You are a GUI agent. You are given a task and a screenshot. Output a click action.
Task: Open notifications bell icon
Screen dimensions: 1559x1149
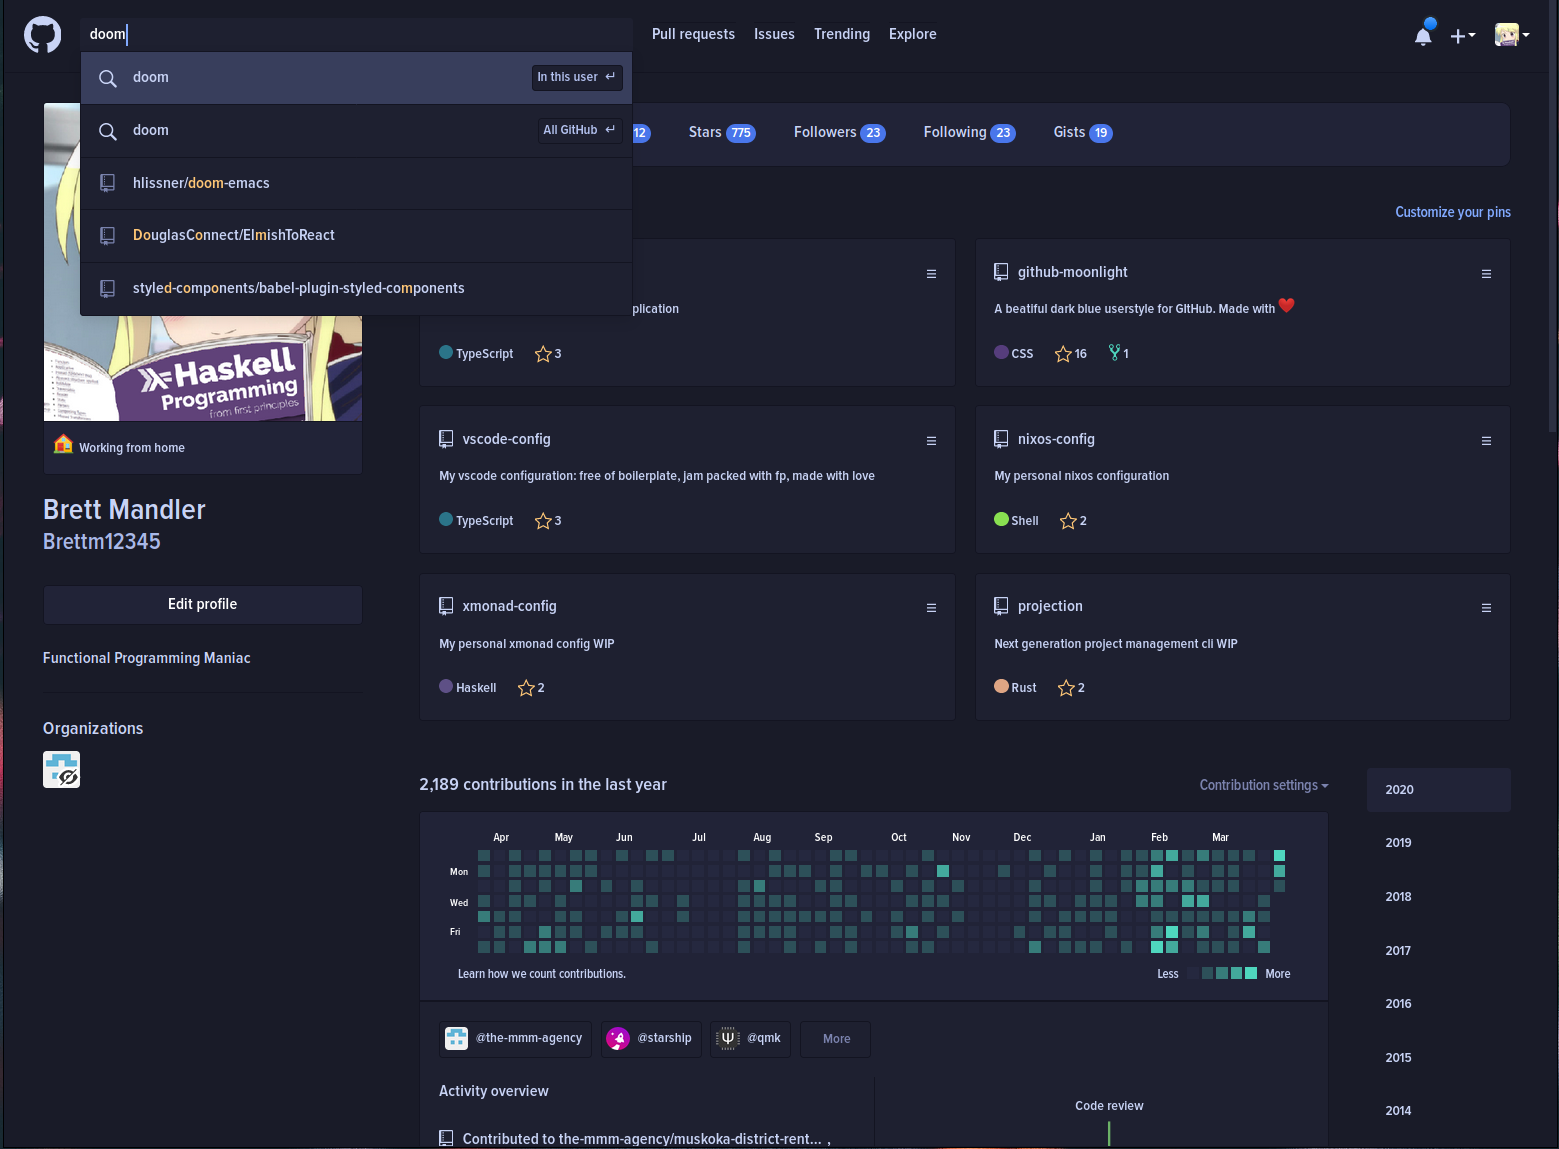click(x=1423, y=35)
